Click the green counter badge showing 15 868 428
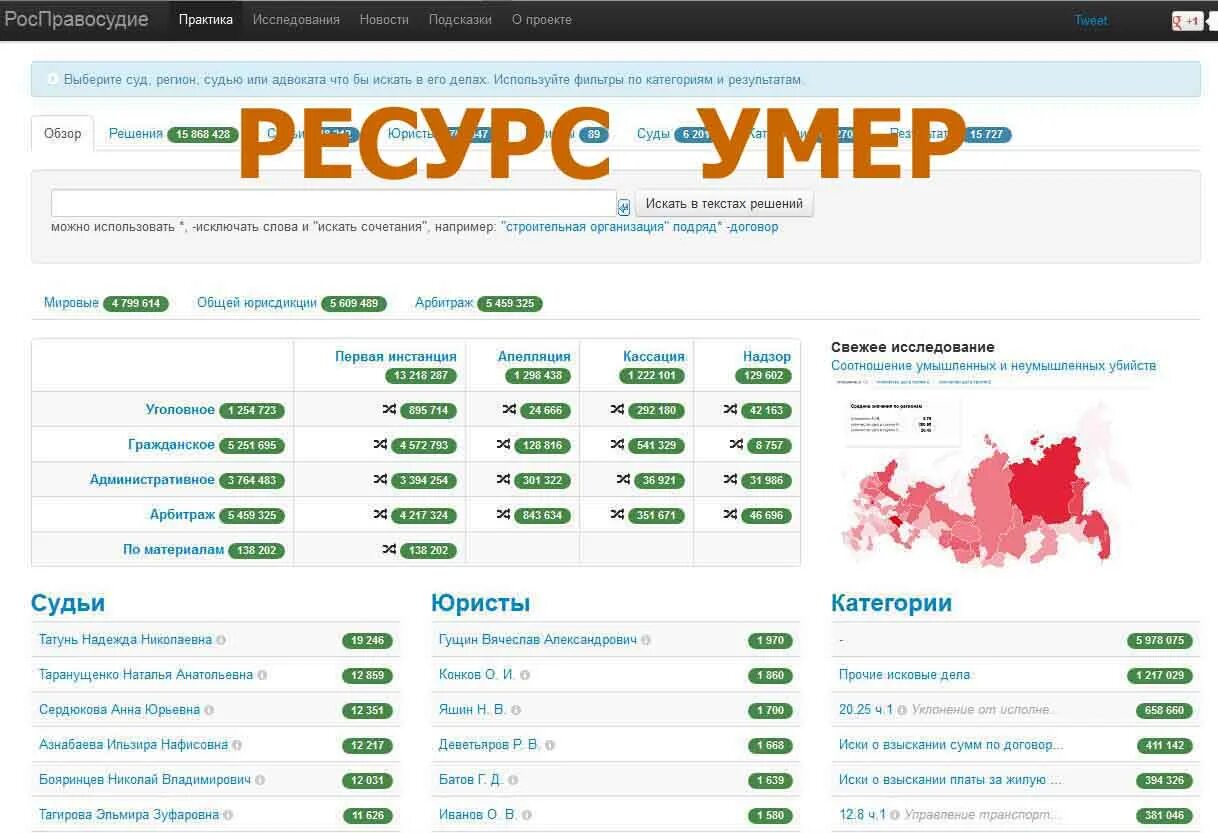The image size is (1218, 833). pyautogui.click(x=204, y=132)
